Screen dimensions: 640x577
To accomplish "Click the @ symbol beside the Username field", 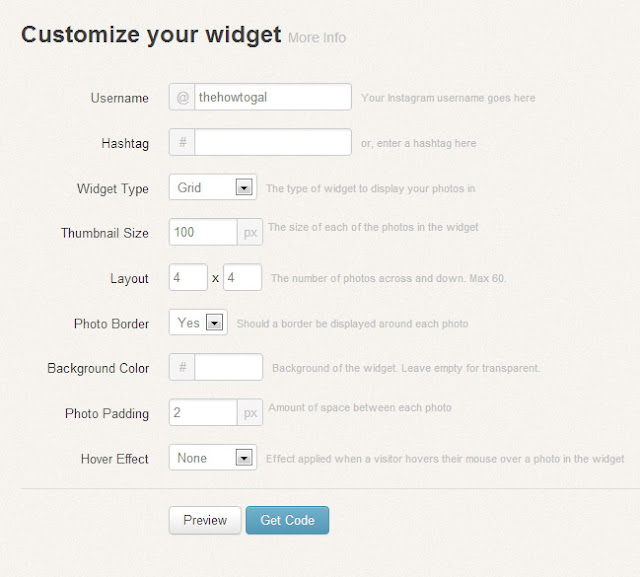I will tap(182, 97).
